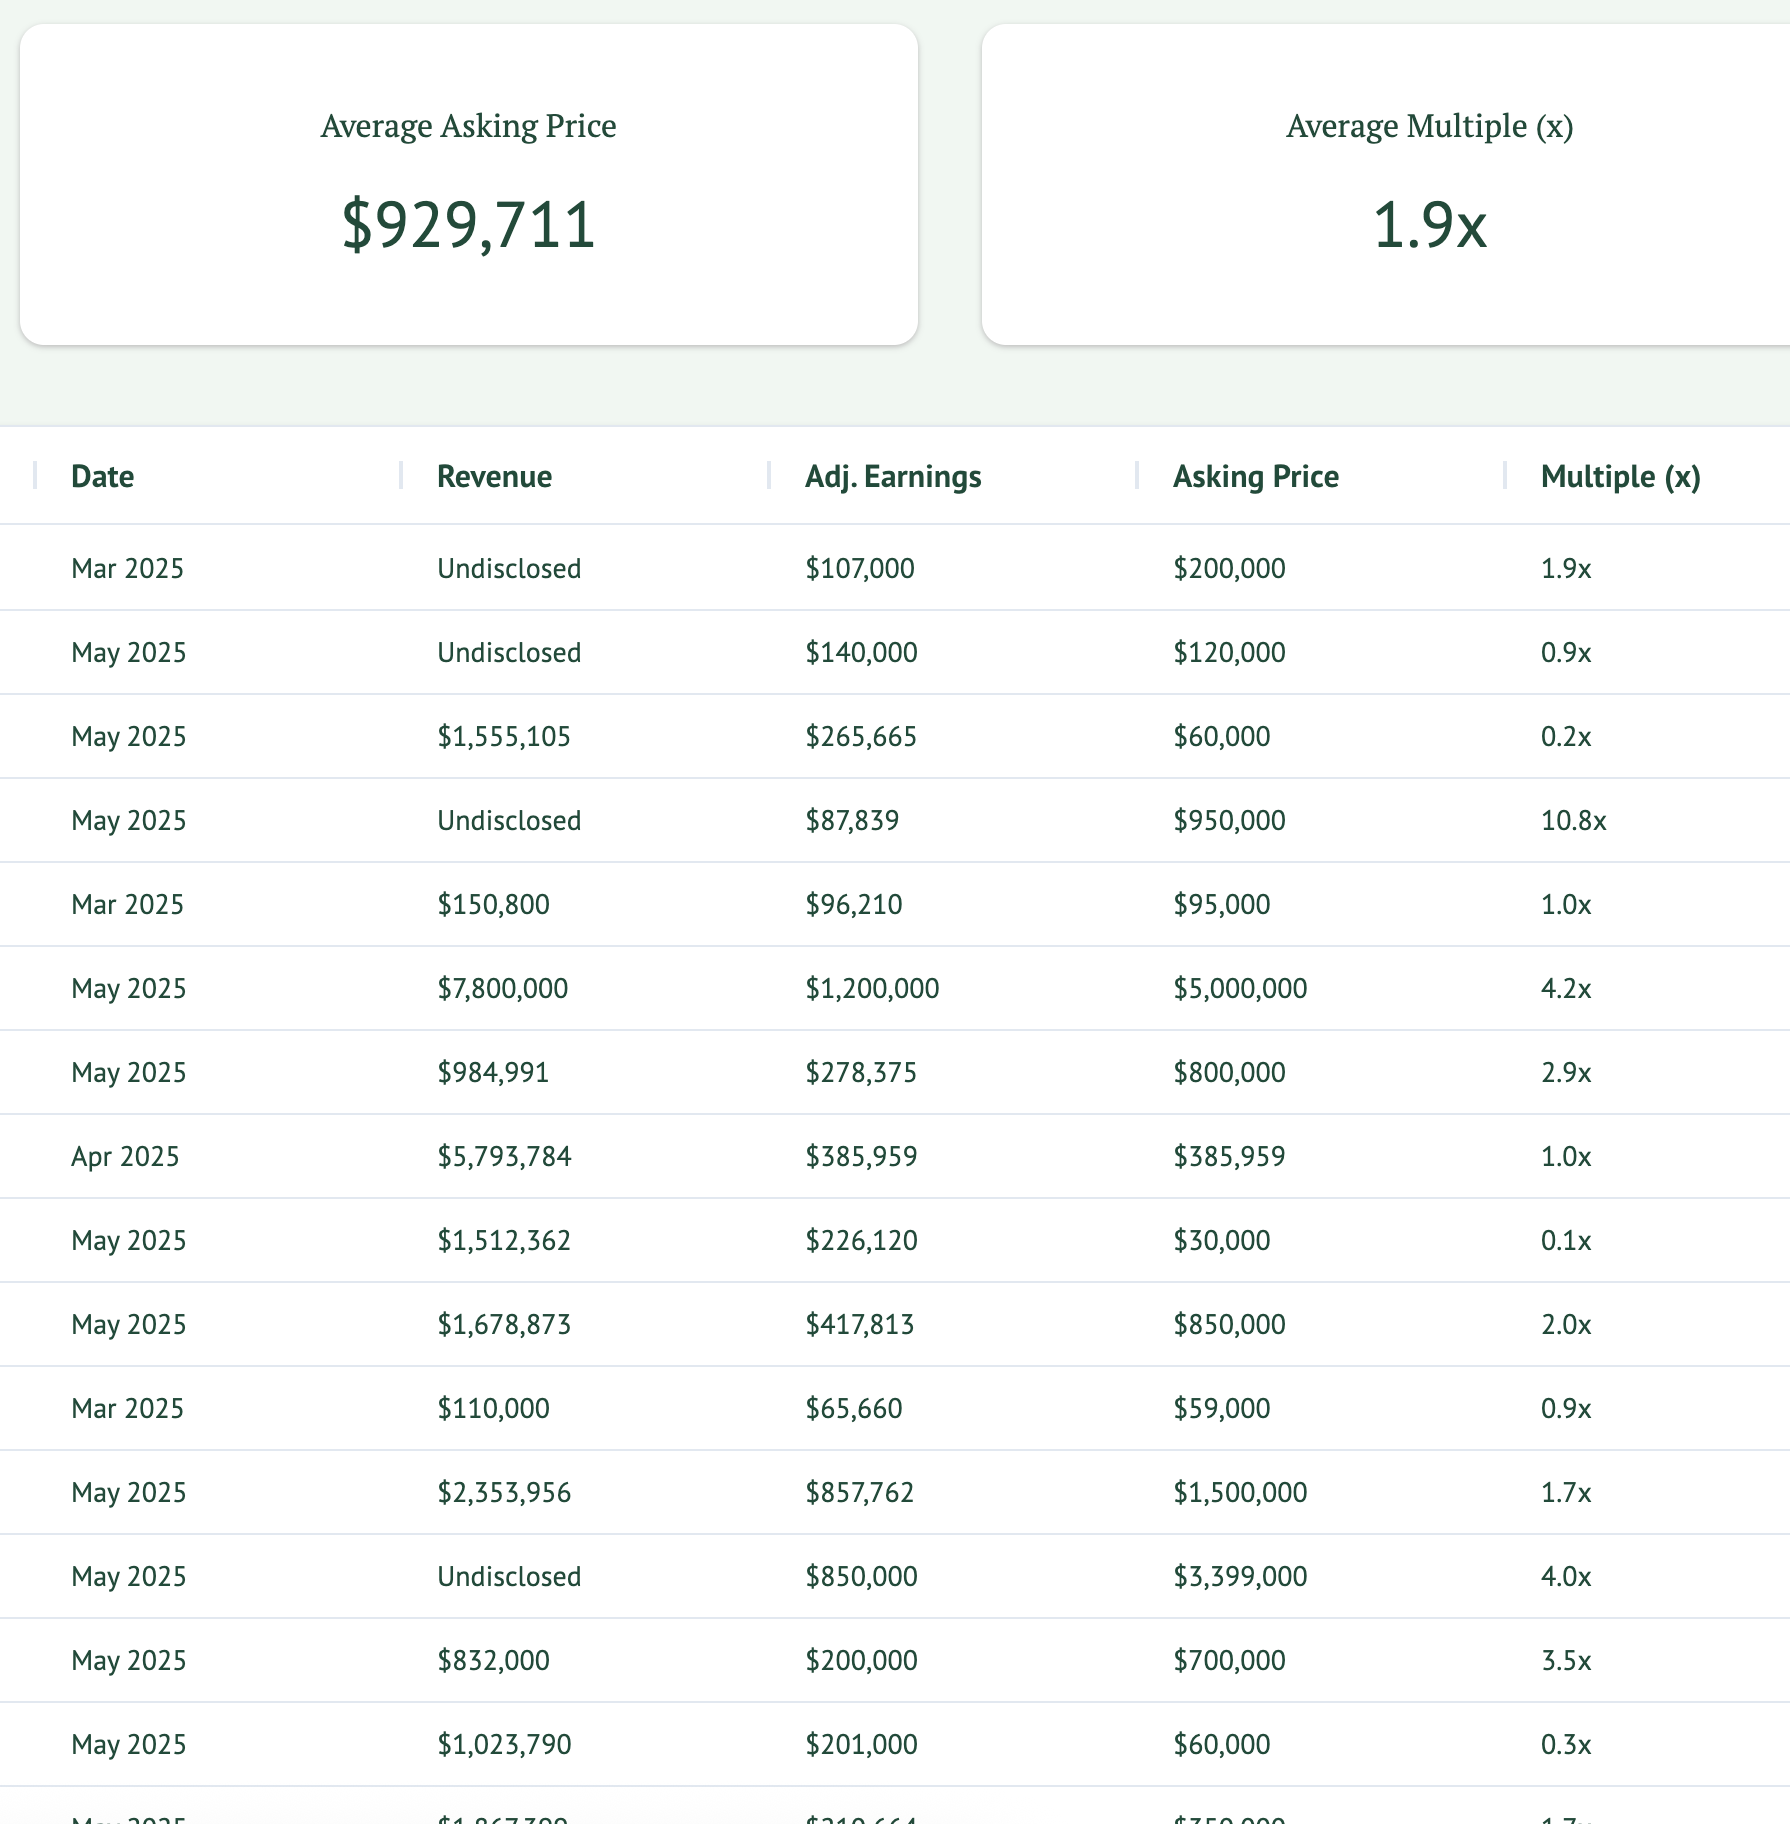Click the $201,000 adjusted earnings cell
The image size is (1790, 1824).
[x=861, y=1744]
